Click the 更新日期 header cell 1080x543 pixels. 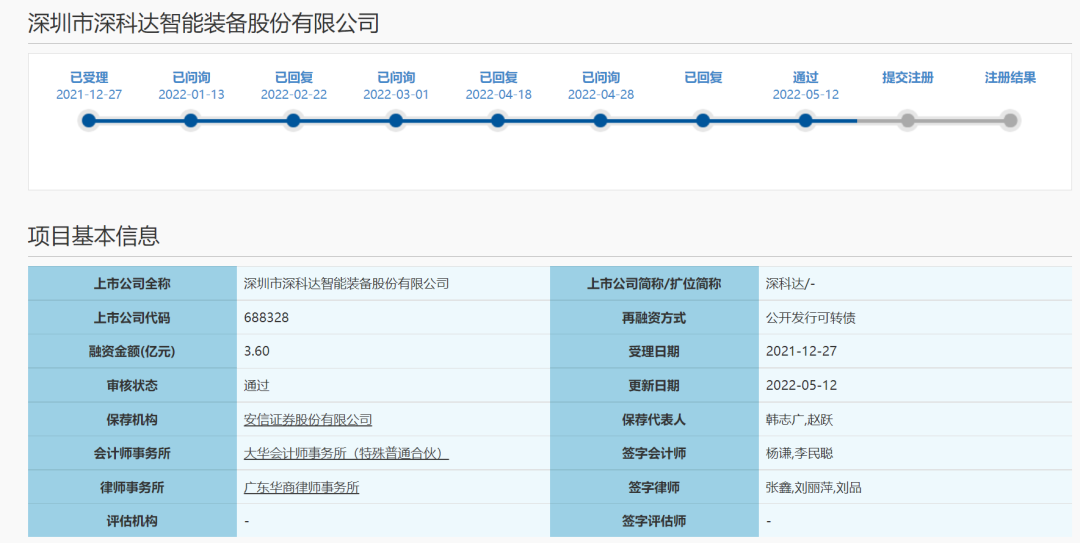click(654, 385)
